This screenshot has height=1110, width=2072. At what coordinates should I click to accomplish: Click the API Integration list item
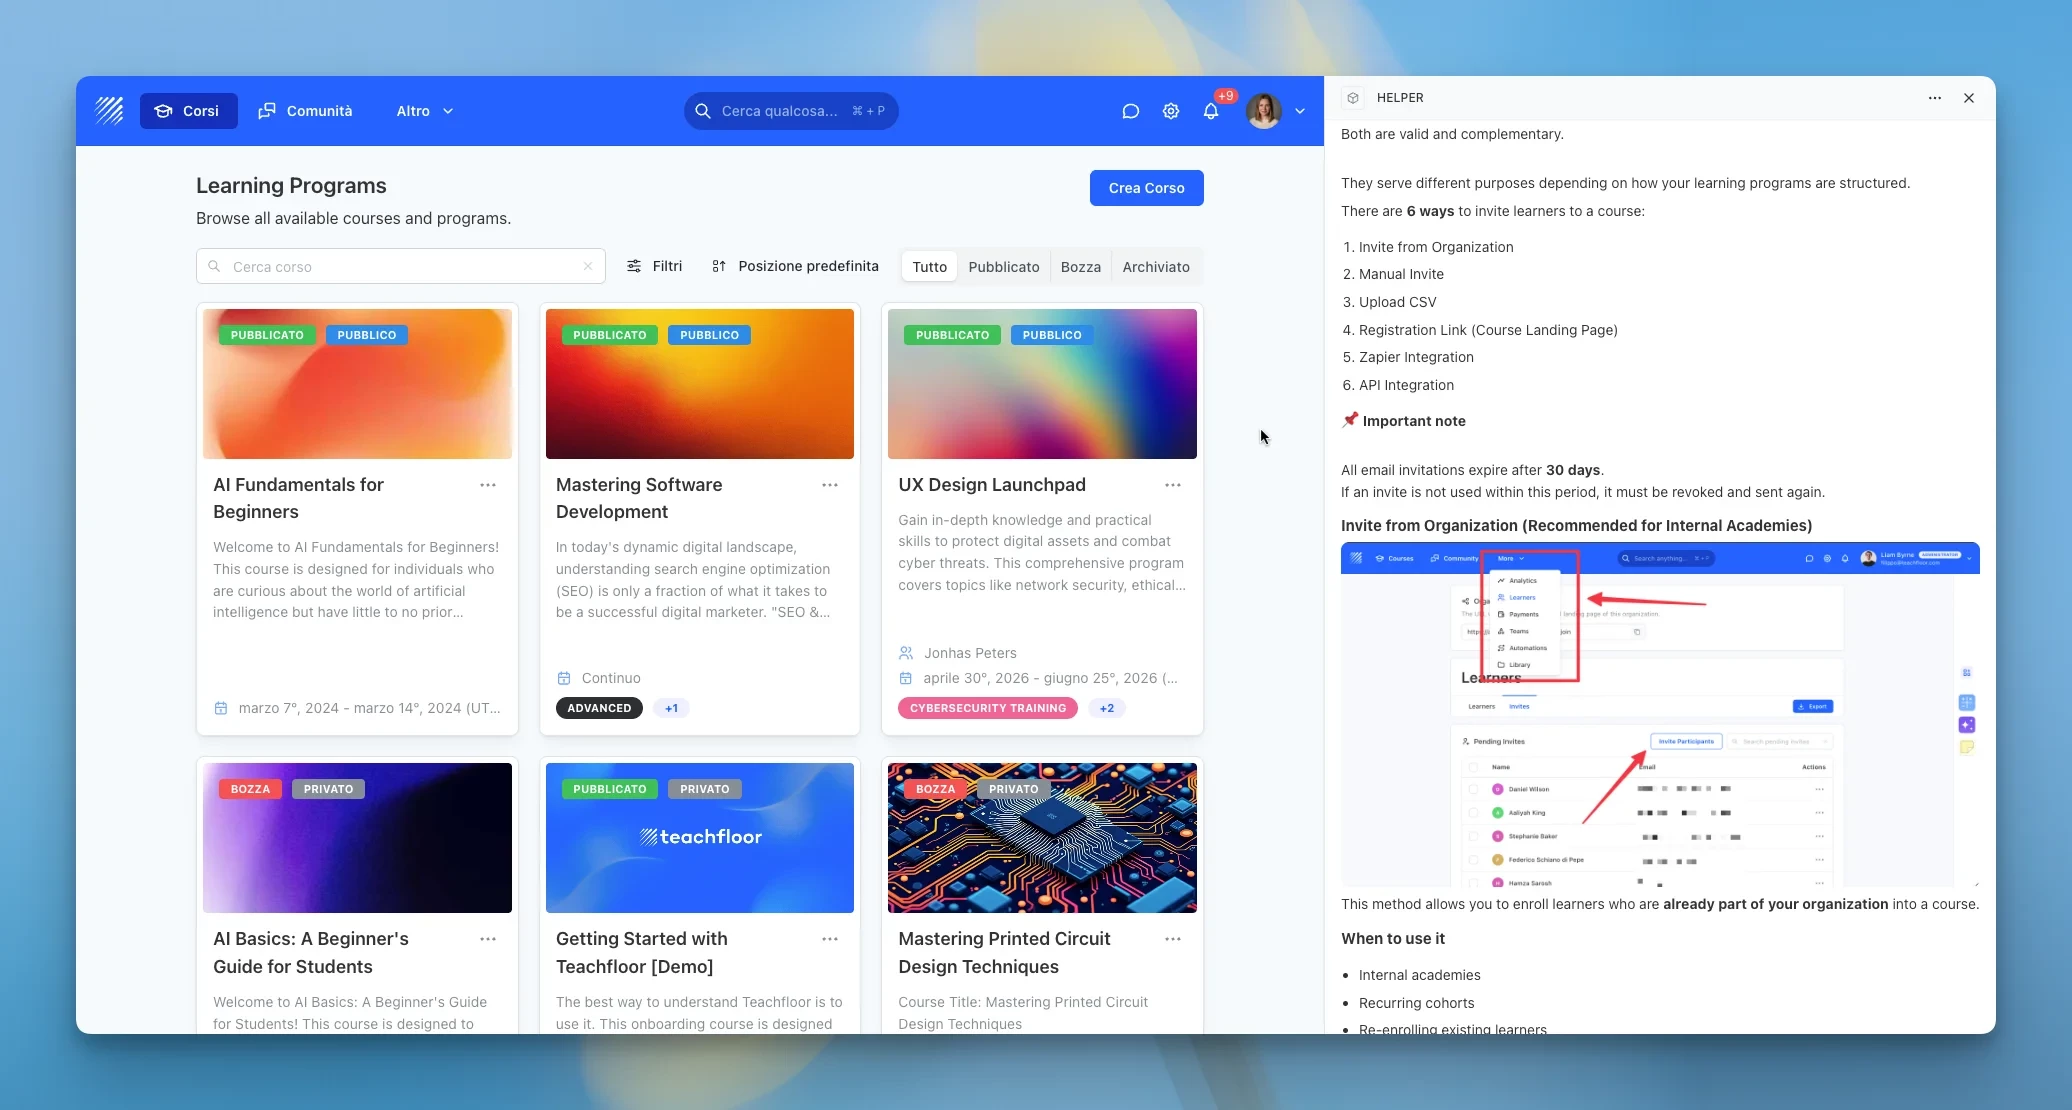pyautogui.click(x=1406, y=385)
